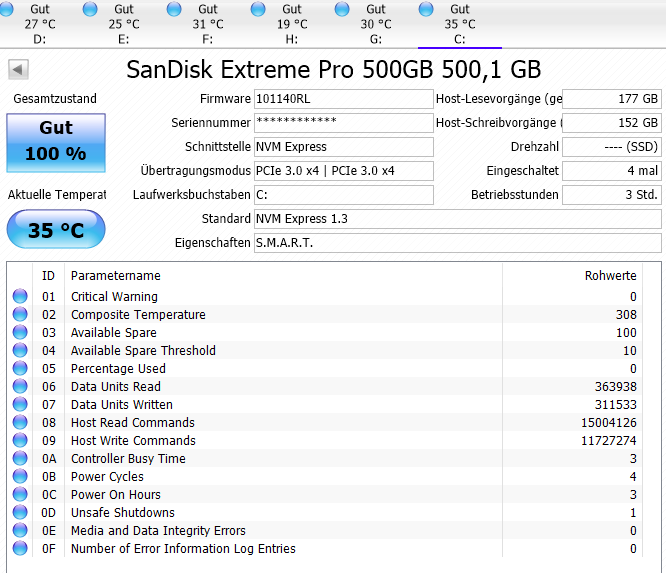Click the status icon for Power Cycles
Image resolution: width=666 pixels, height=573 pixels.
point(20,476)
